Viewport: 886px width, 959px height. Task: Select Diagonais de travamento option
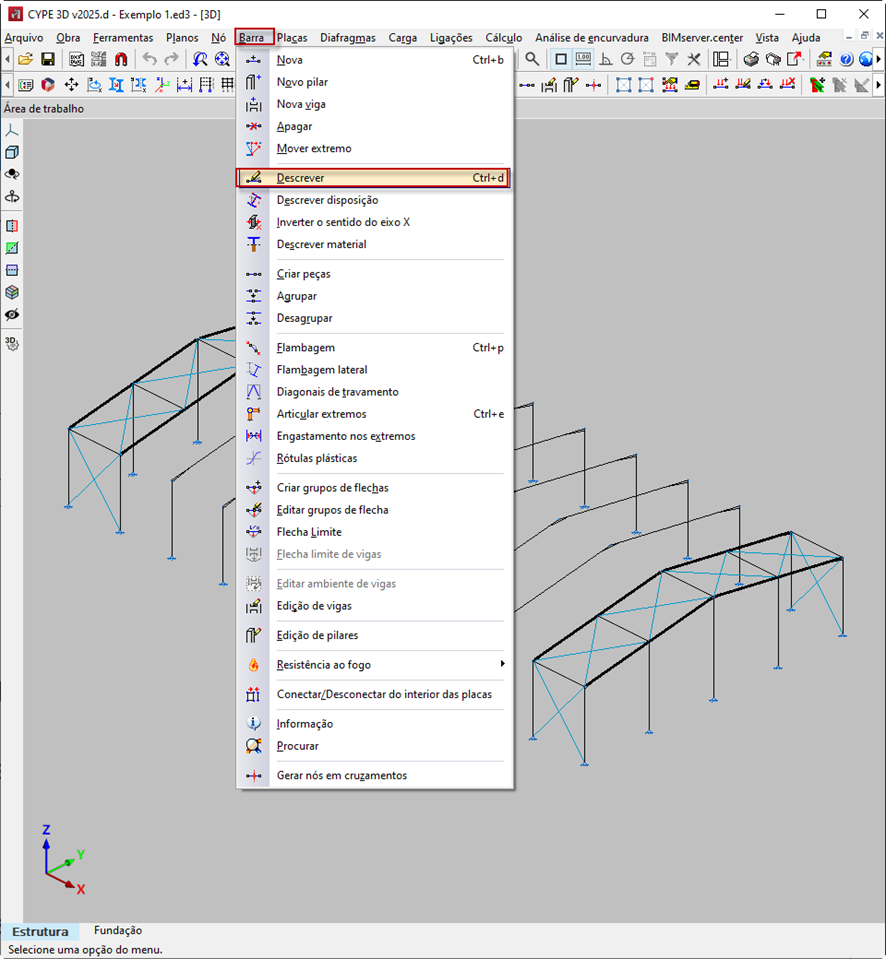point(372,392)
